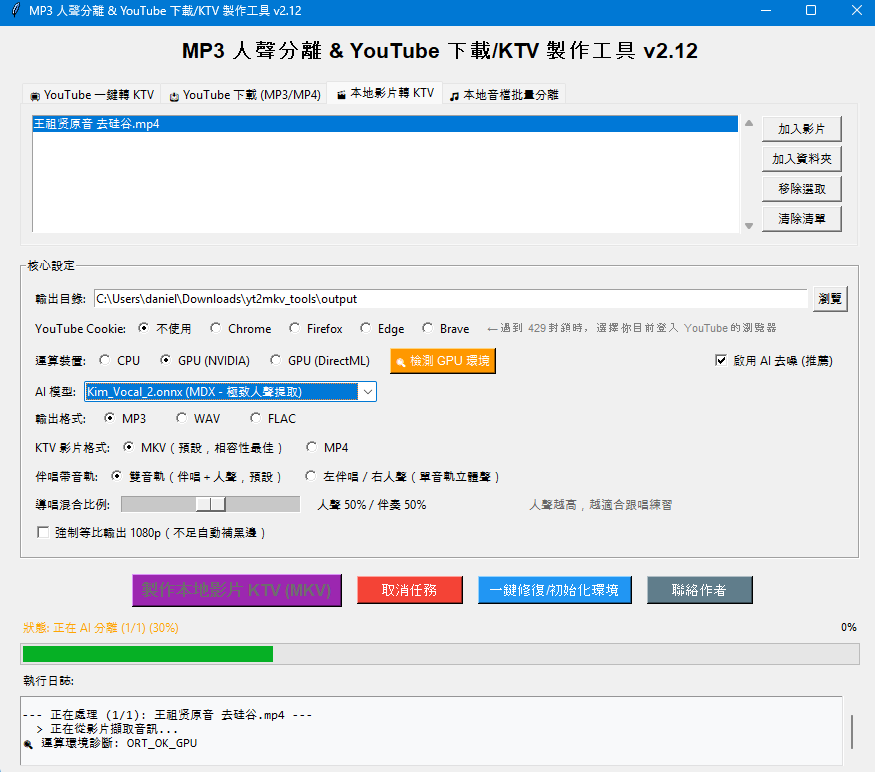Click the ORT_OK_GPU log line
The width and height of the screenshot is (875, 772).
pyautogui.click(x=110, y=743)
